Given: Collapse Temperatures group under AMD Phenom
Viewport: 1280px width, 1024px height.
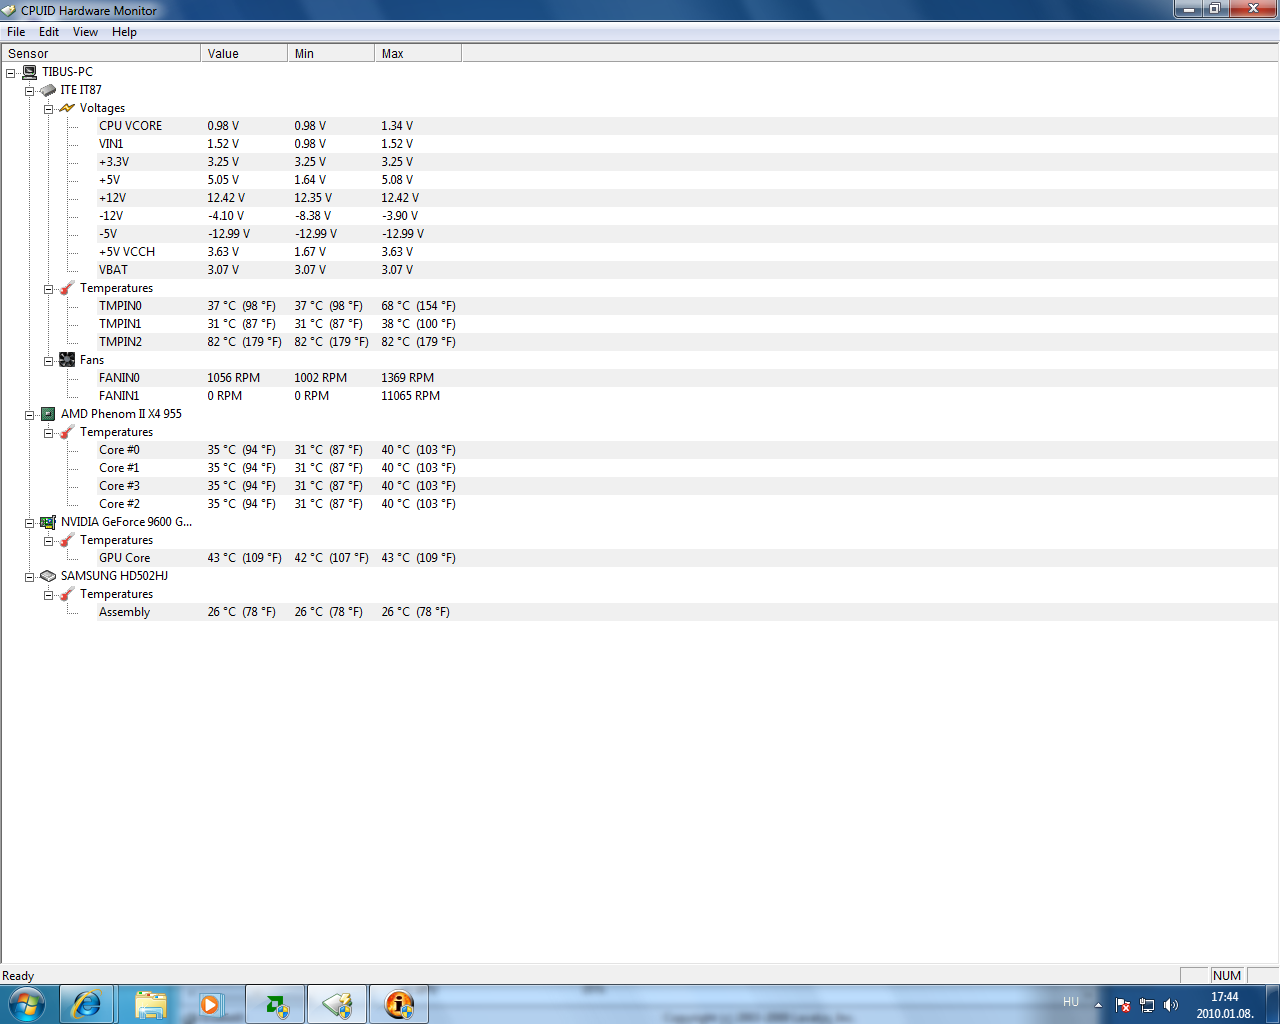Looking at the screenshot, I should [x=48, y=433].
